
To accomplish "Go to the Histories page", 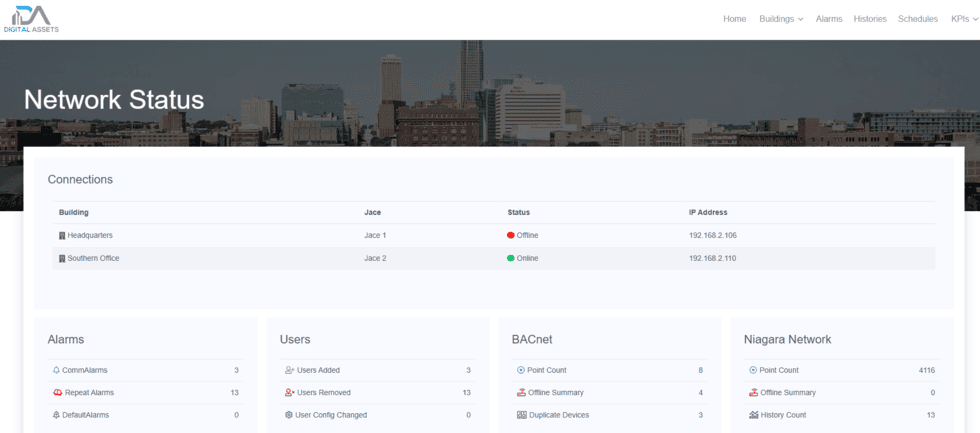I will [870, 19].
